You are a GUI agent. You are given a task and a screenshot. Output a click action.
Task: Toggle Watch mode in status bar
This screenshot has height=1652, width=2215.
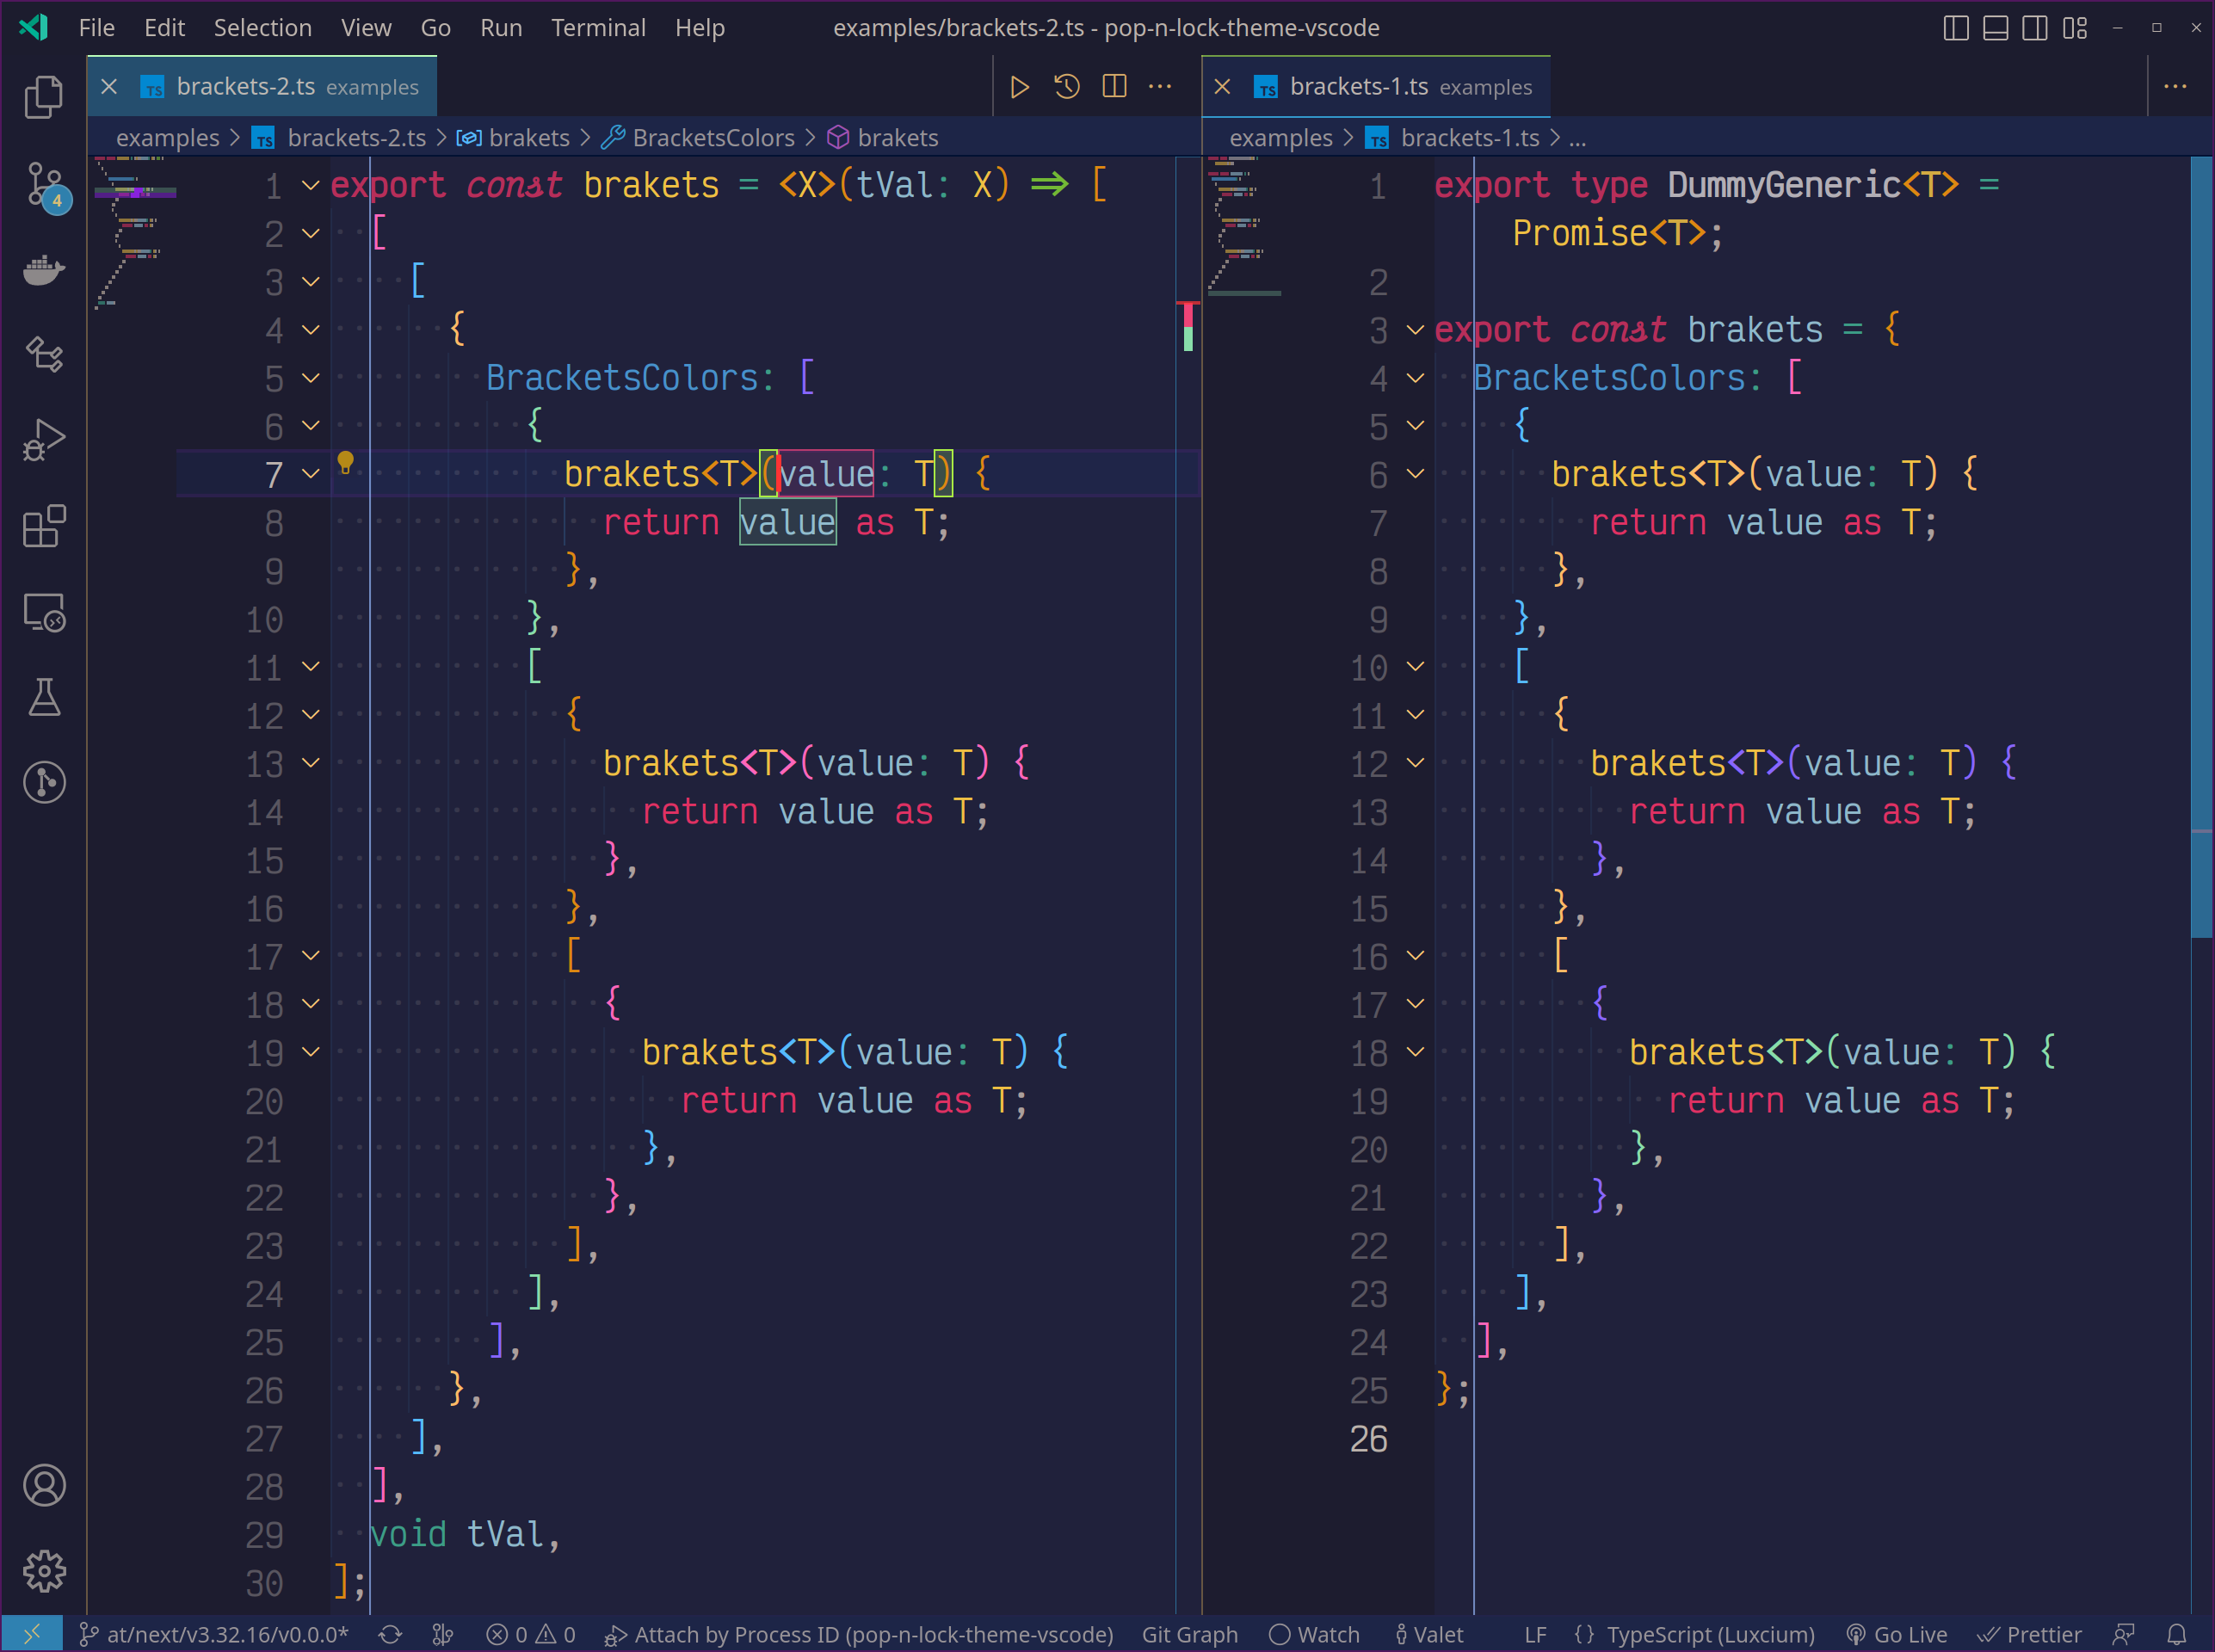click(x=1314, y=1634)
